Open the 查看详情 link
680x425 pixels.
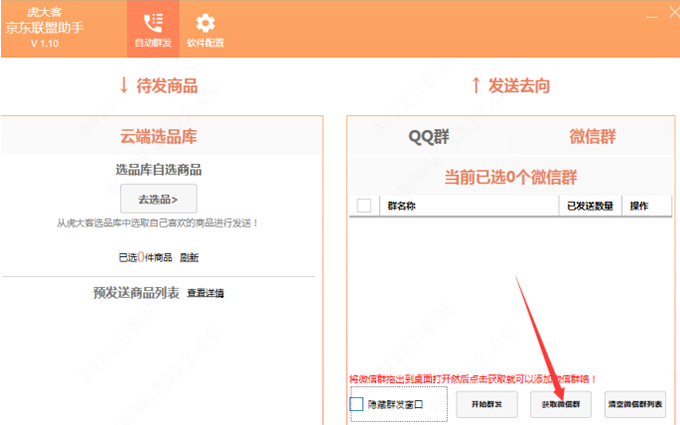(205, 293)
